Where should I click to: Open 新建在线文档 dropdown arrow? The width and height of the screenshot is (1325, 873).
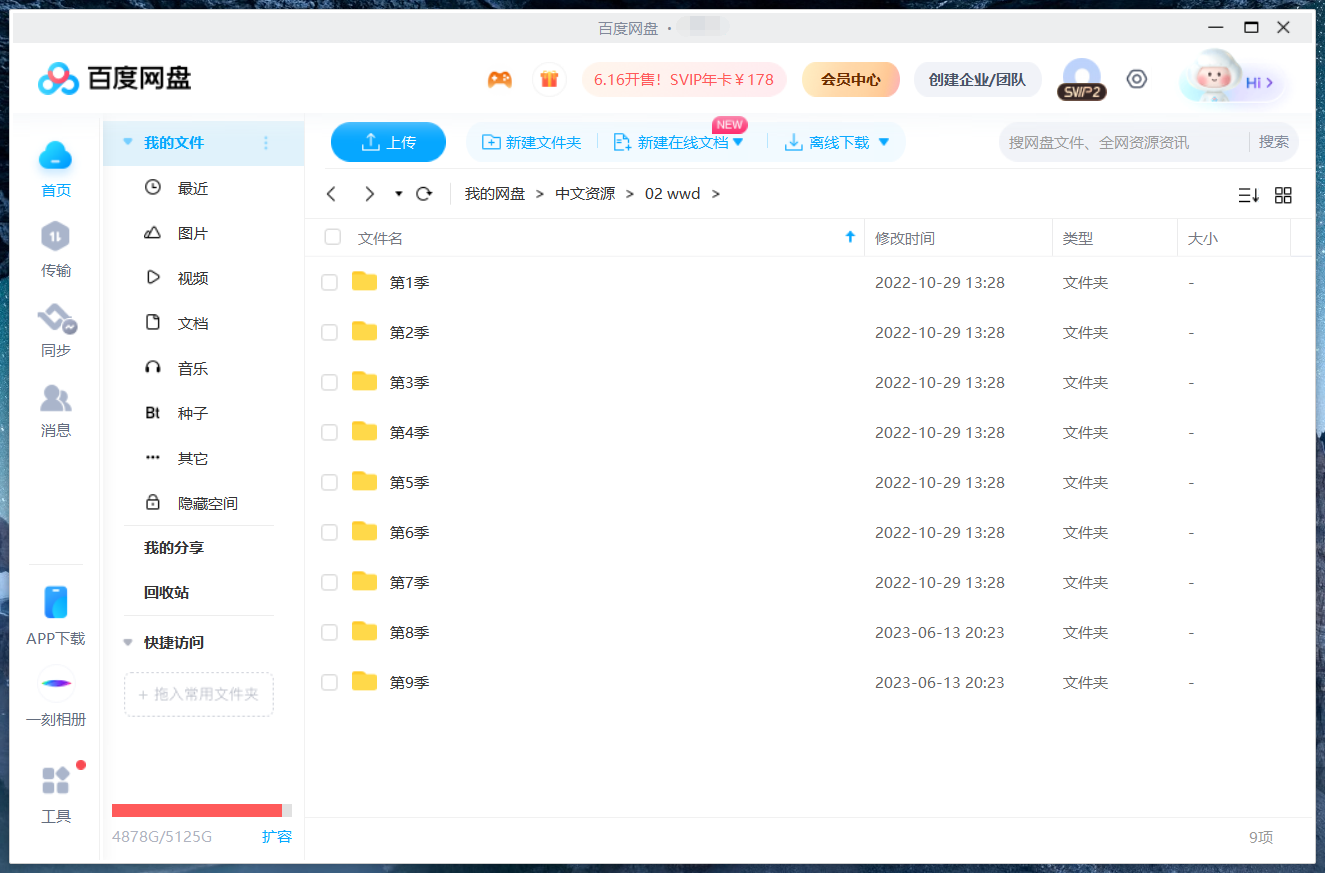738,142
